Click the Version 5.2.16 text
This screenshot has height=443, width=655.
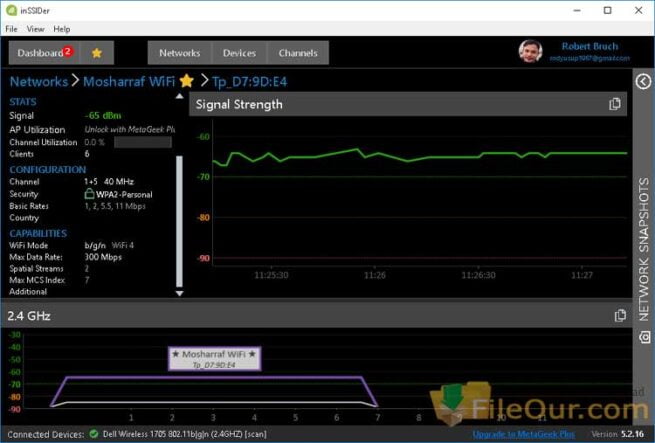617,434
